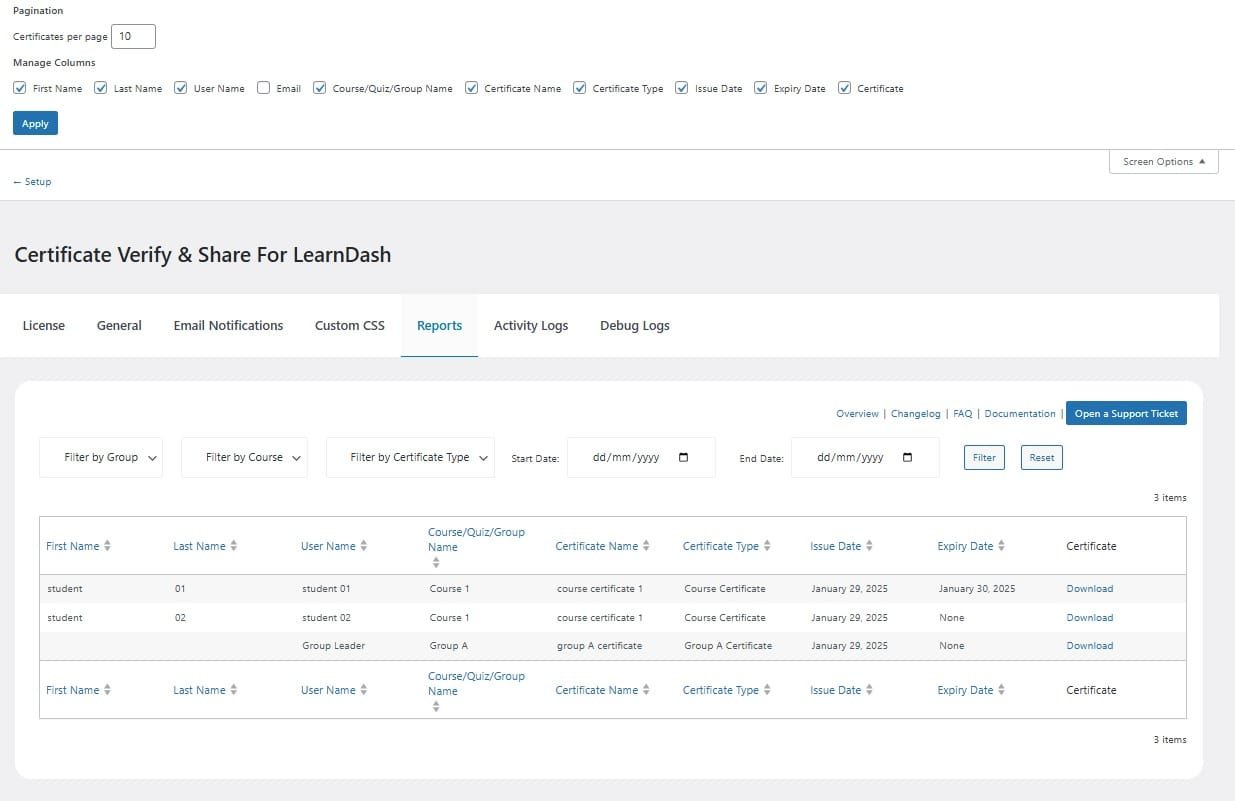The width and height of the screenshot is (1235, 801).
Task: Uncheck the First Name column checkbox
Action: [x=20, y=88]
